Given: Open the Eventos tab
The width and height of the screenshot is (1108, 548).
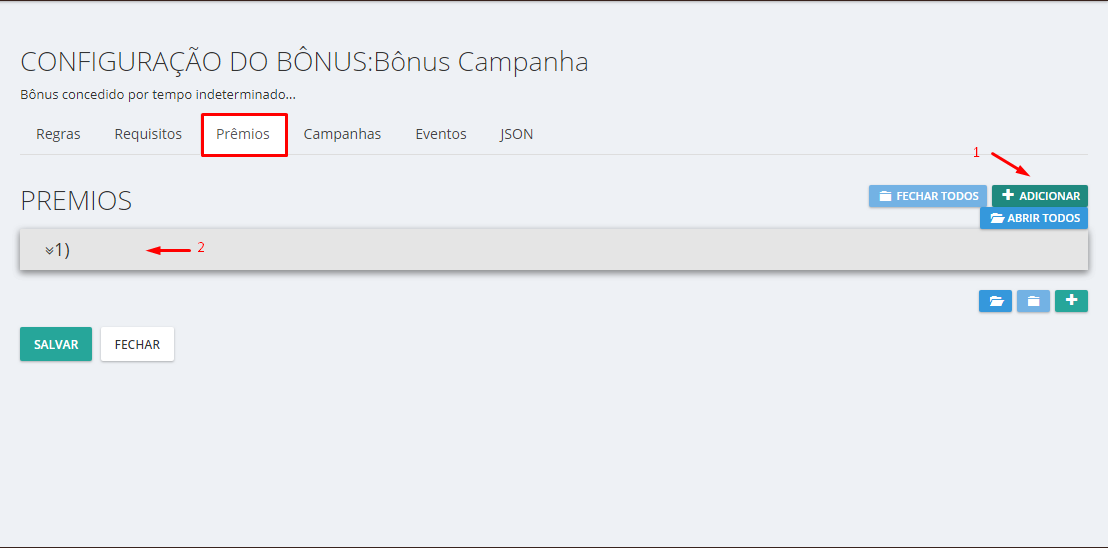Looking at the screenshot, I should pos(441,134).
